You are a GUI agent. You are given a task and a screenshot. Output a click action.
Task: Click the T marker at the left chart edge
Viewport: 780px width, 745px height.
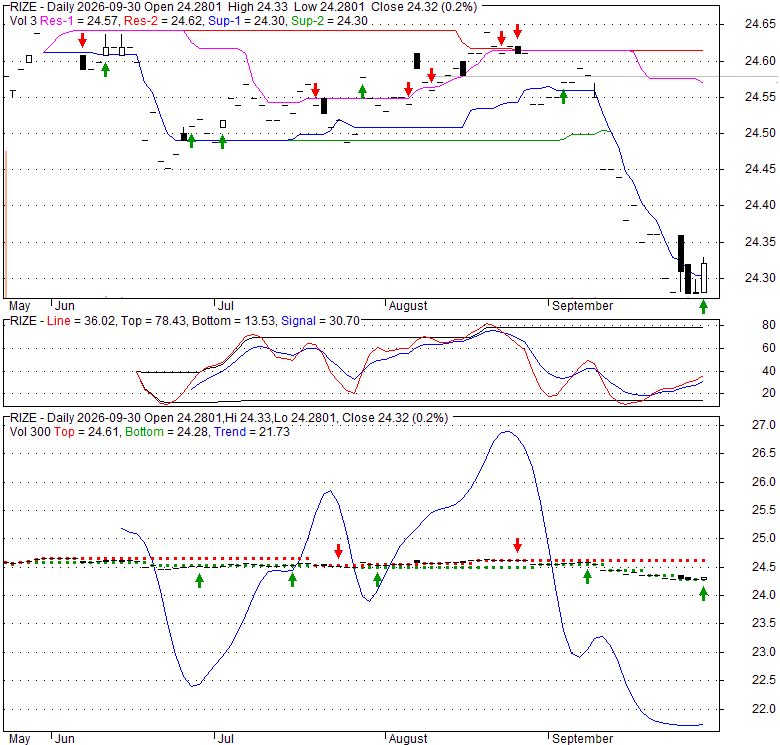[13, 93]
